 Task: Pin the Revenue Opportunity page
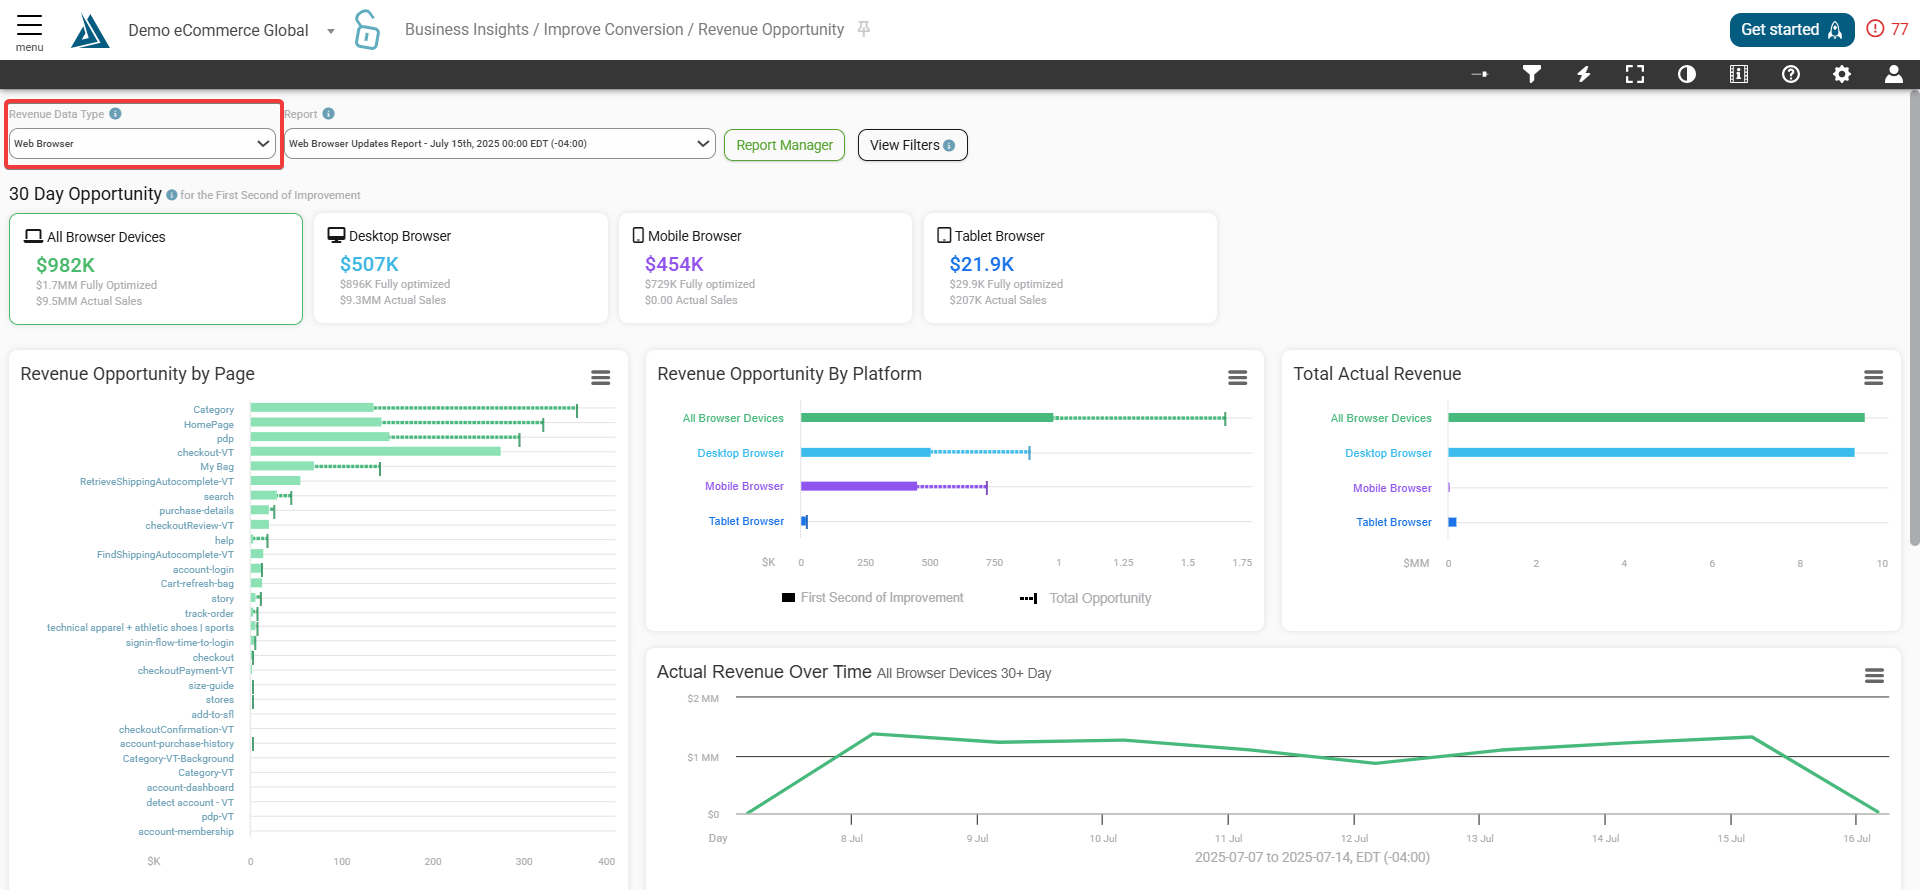(864, 29)
